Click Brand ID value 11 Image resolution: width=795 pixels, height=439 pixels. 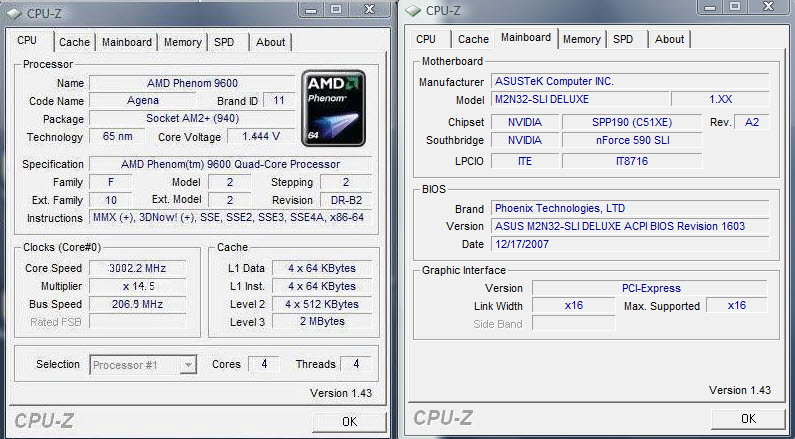point(279,101)
